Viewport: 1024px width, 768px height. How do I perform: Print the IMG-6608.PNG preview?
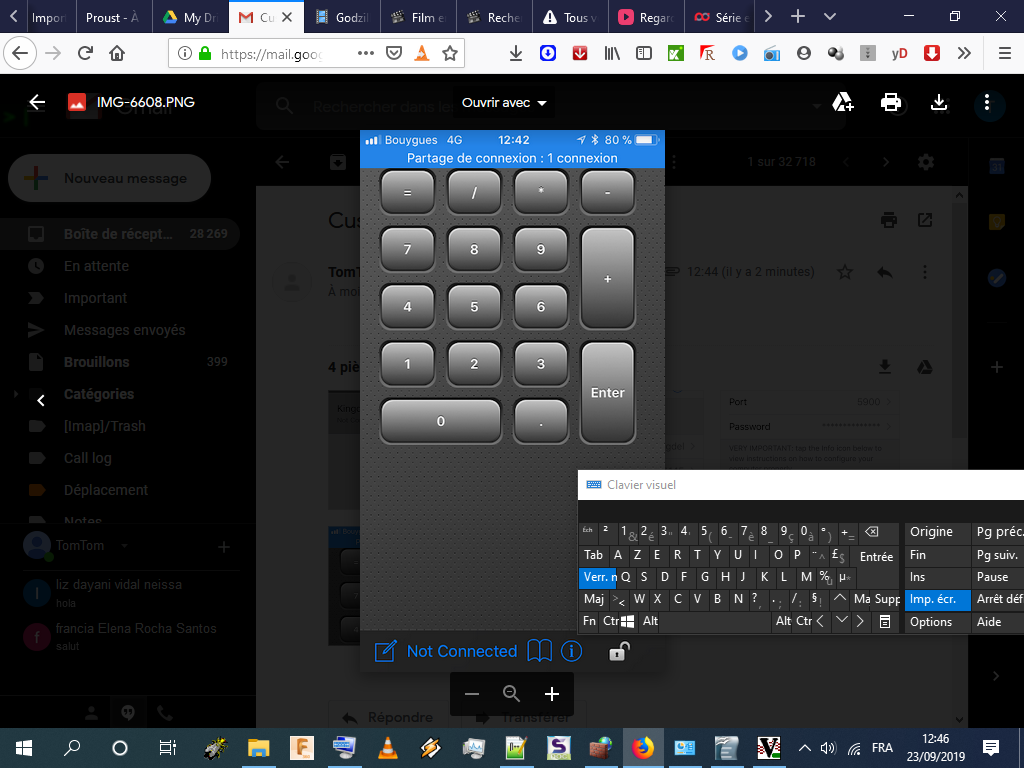coord(891,103)
